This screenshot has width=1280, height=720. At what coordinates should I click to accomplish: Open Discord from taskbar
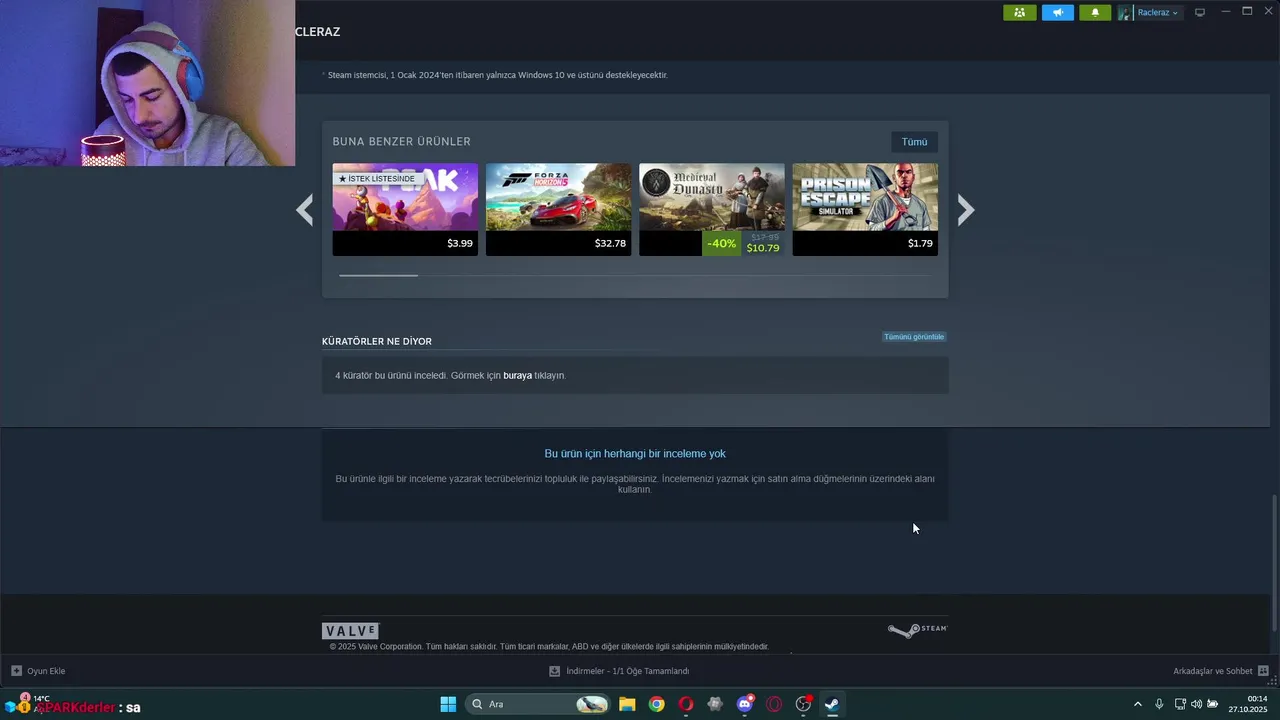pyautogui.click(x=745, y=704)
